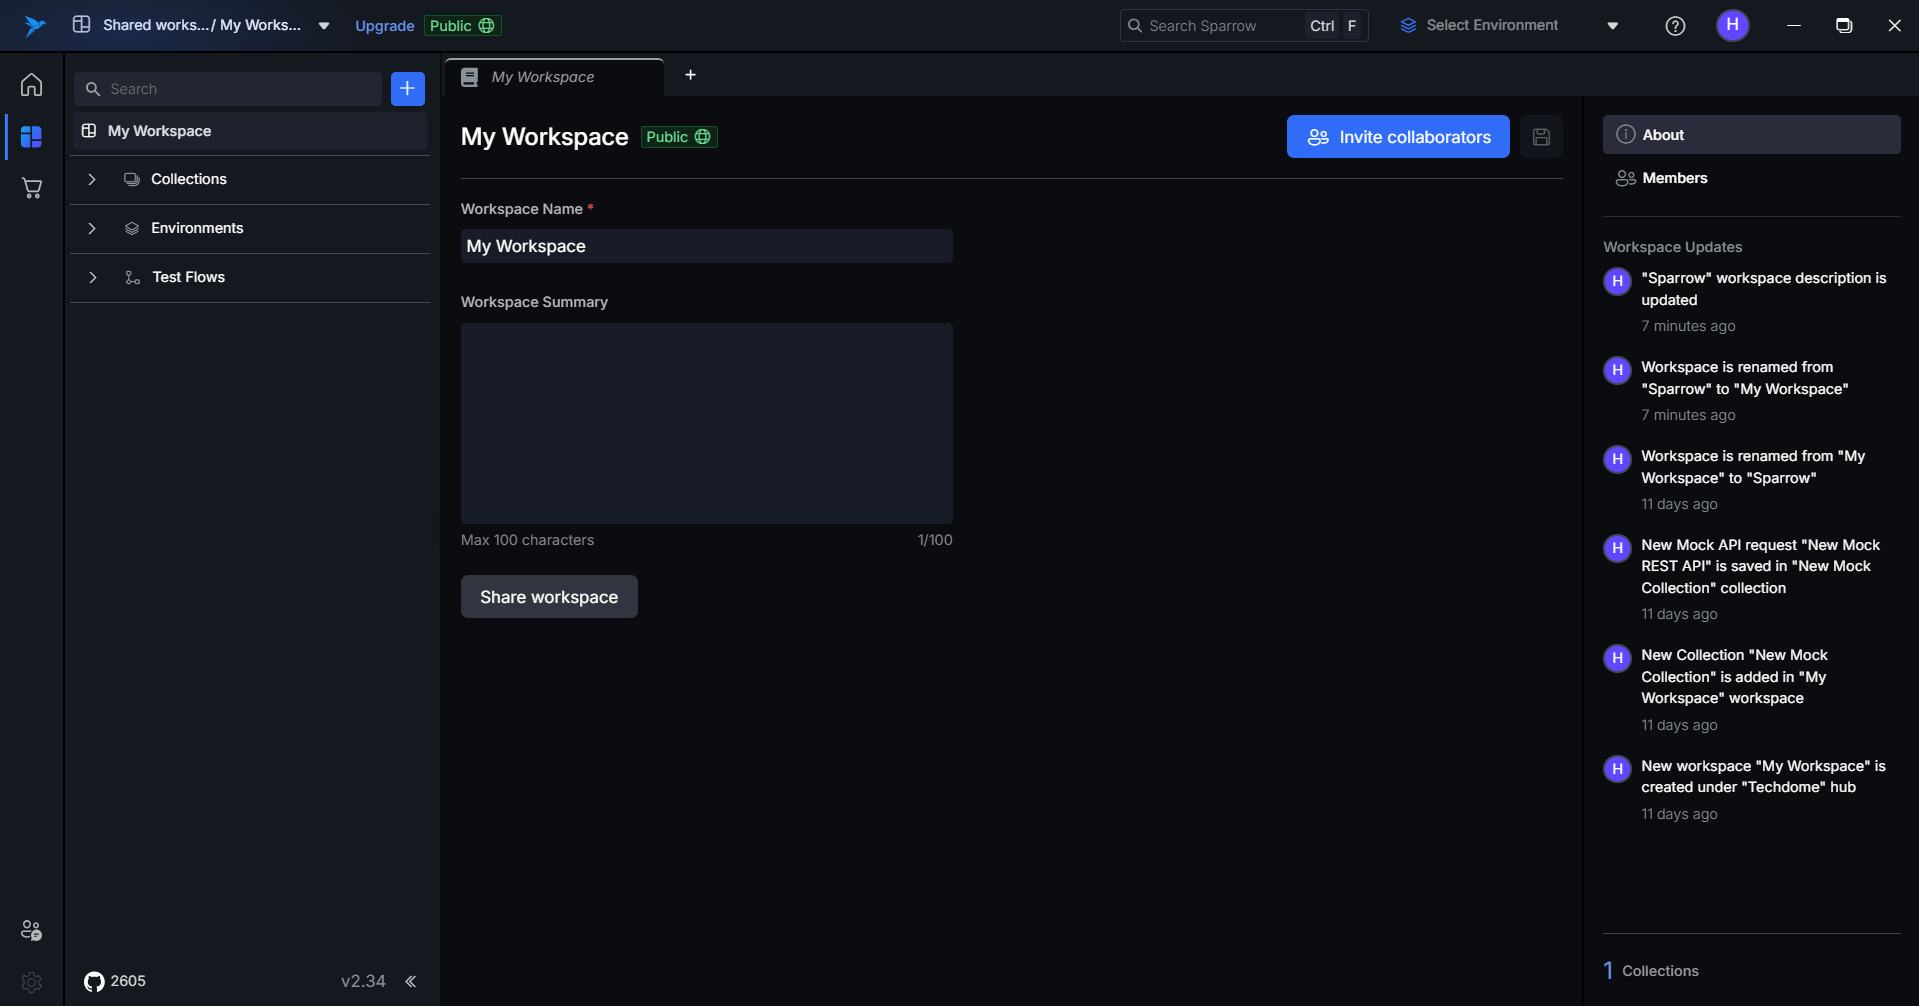1919x1006 pixels.
Task: Expand the Collections tree section
Action: [92, 180]
